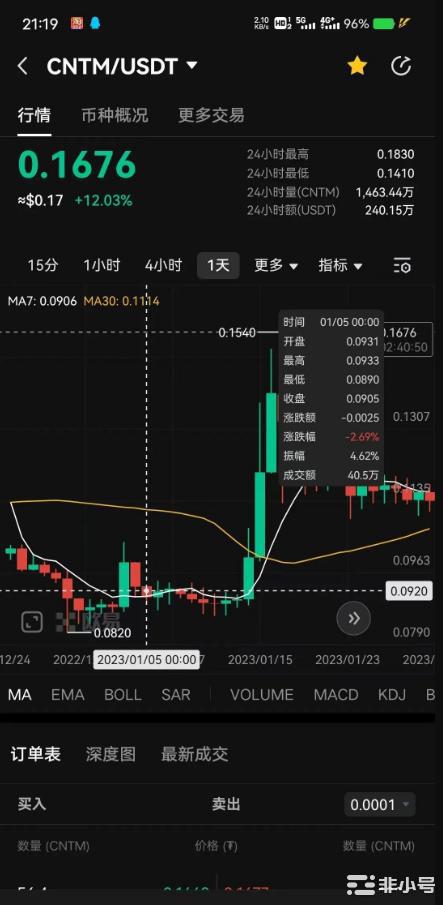Tap the QQ penguin notification icon

(x=95, y=24)
